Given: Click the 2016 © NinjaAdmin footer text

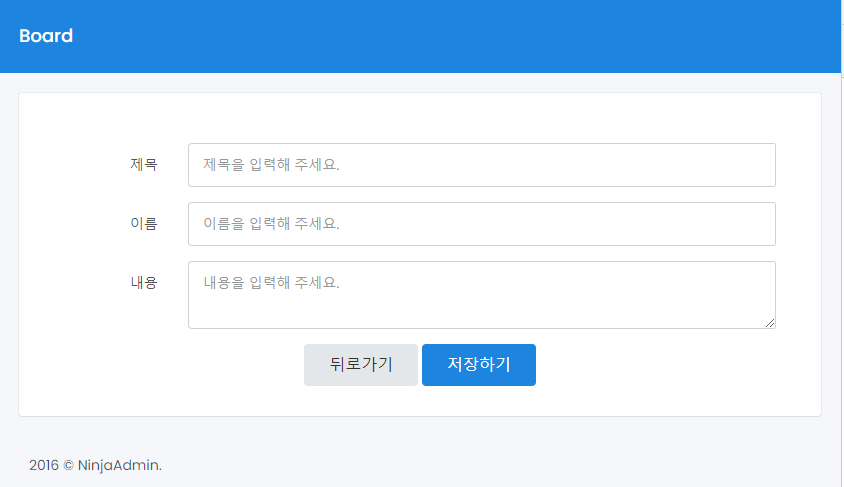Looking at the screenshot, I should (95, 465).
